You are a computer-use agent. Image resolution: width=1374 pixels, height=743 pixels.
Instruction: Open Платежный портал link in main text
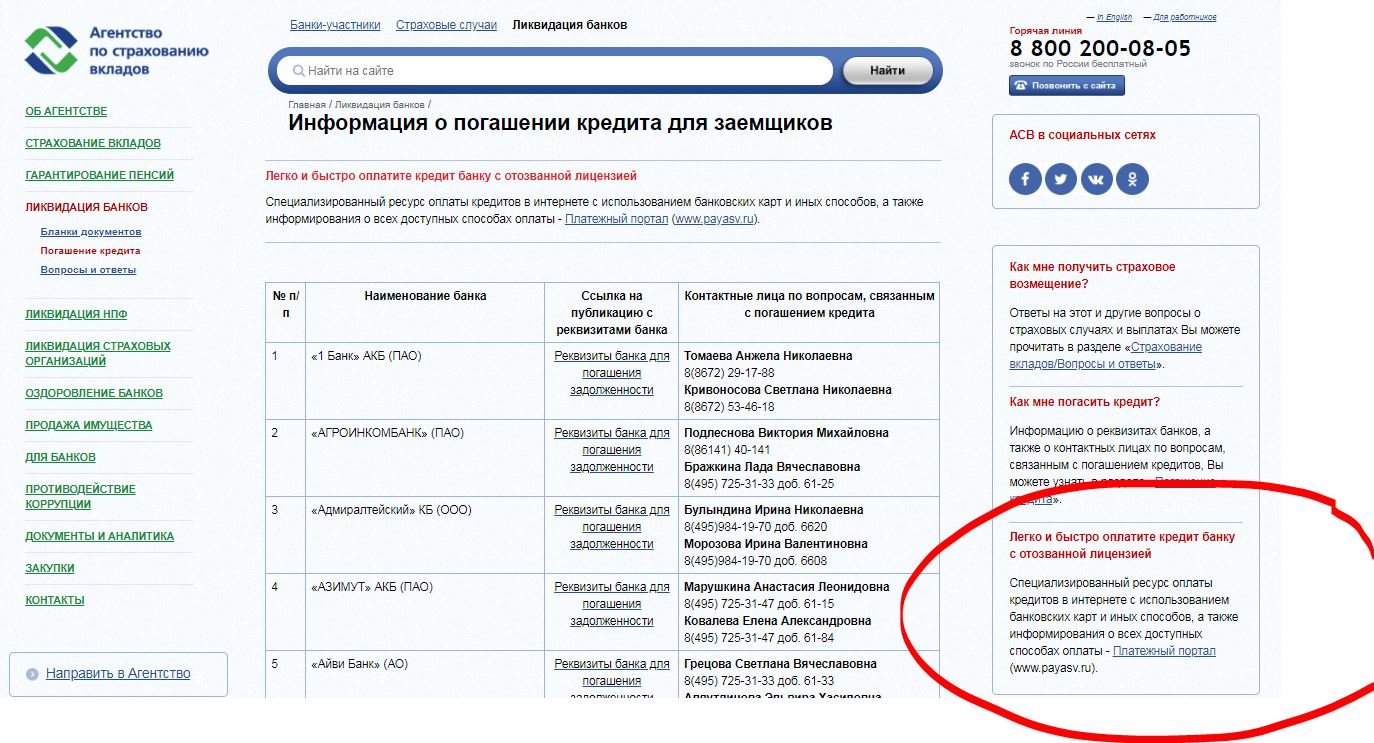click(x=616, y=219)
